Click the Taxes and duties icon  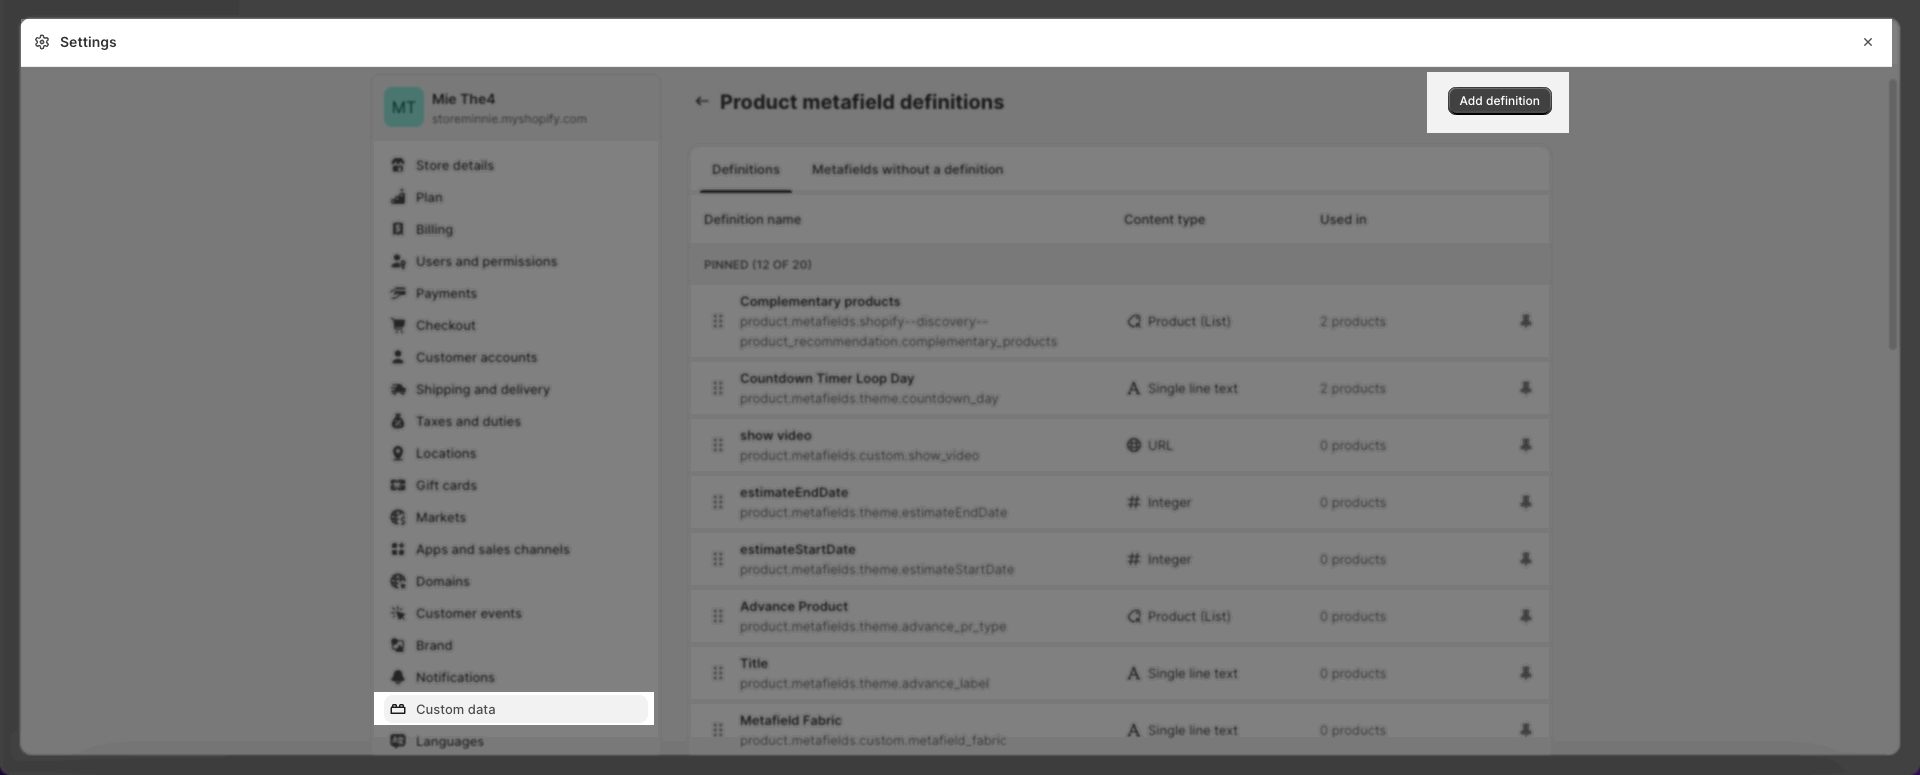click(x=398, y=421)
